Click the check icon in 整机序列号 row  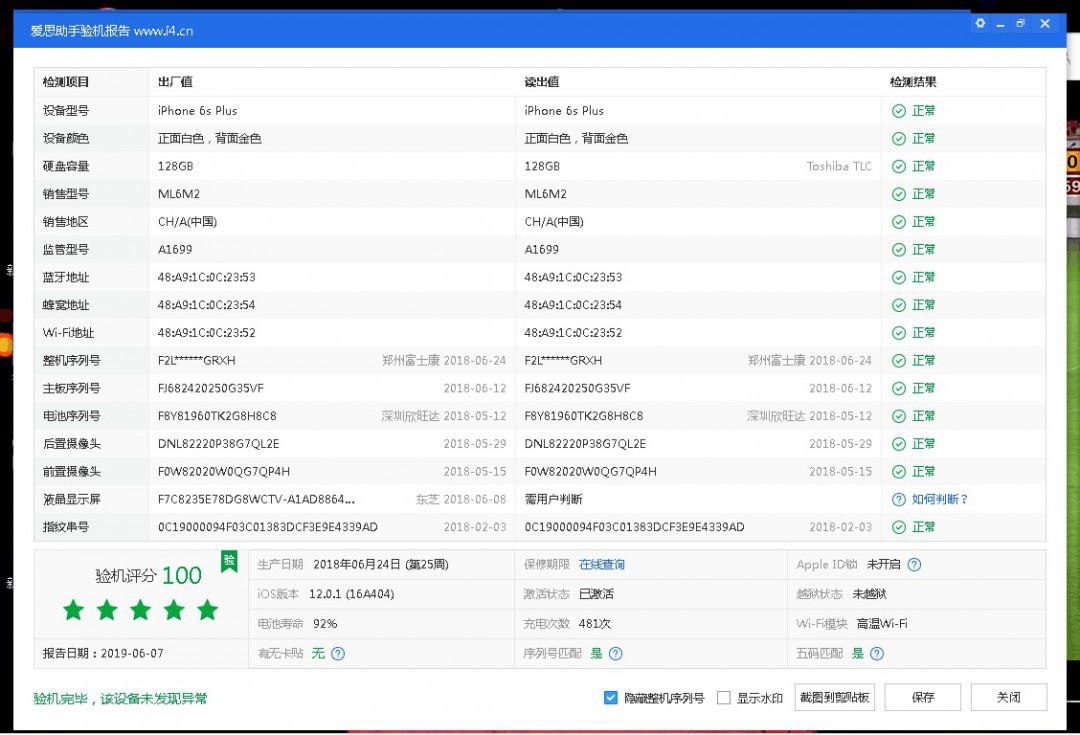[898, 360]
